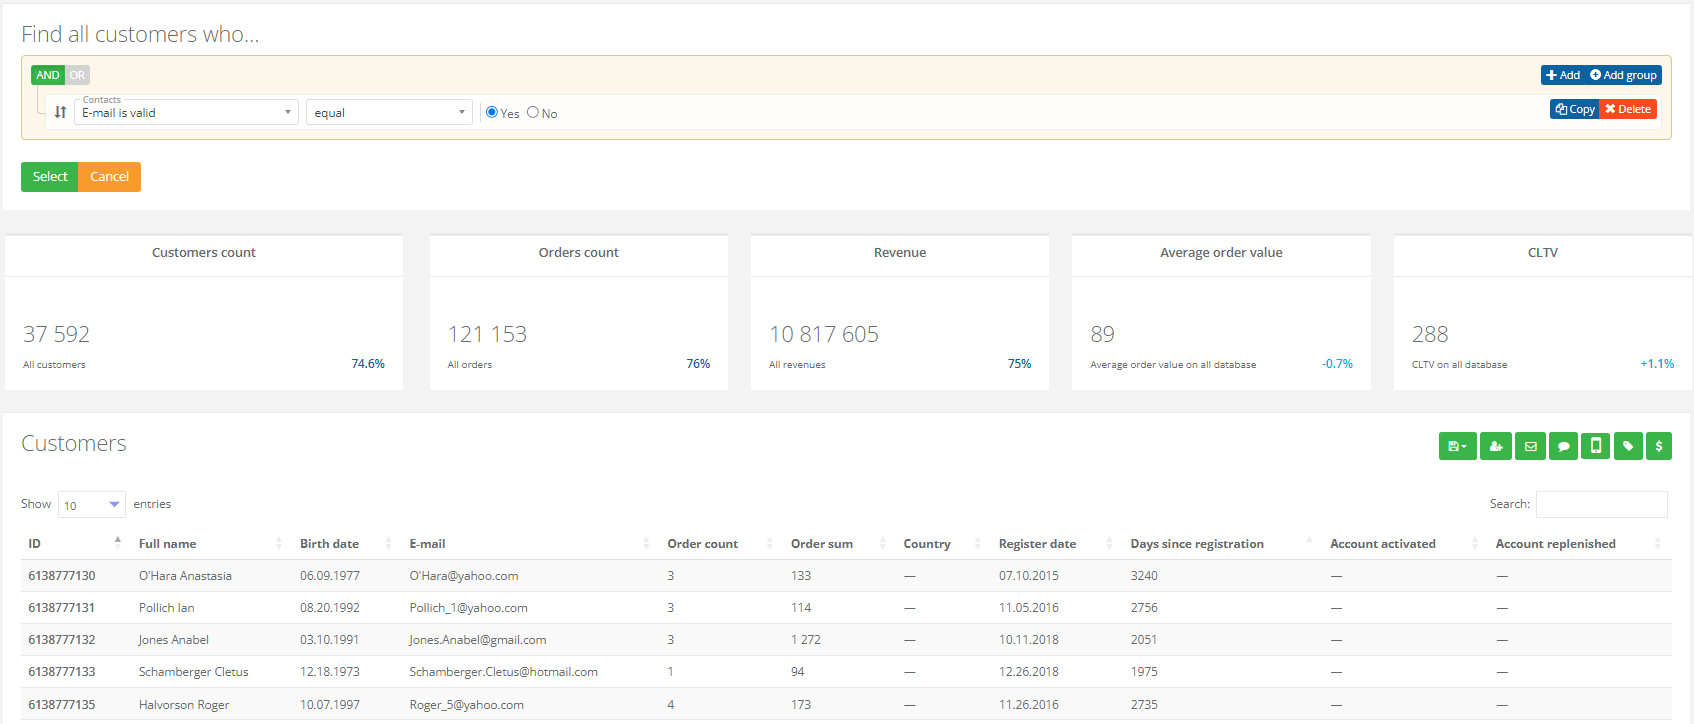1694x724 pixels.
Task: Click the register date 10.11.2018
Action: (x=1029, y=640)
